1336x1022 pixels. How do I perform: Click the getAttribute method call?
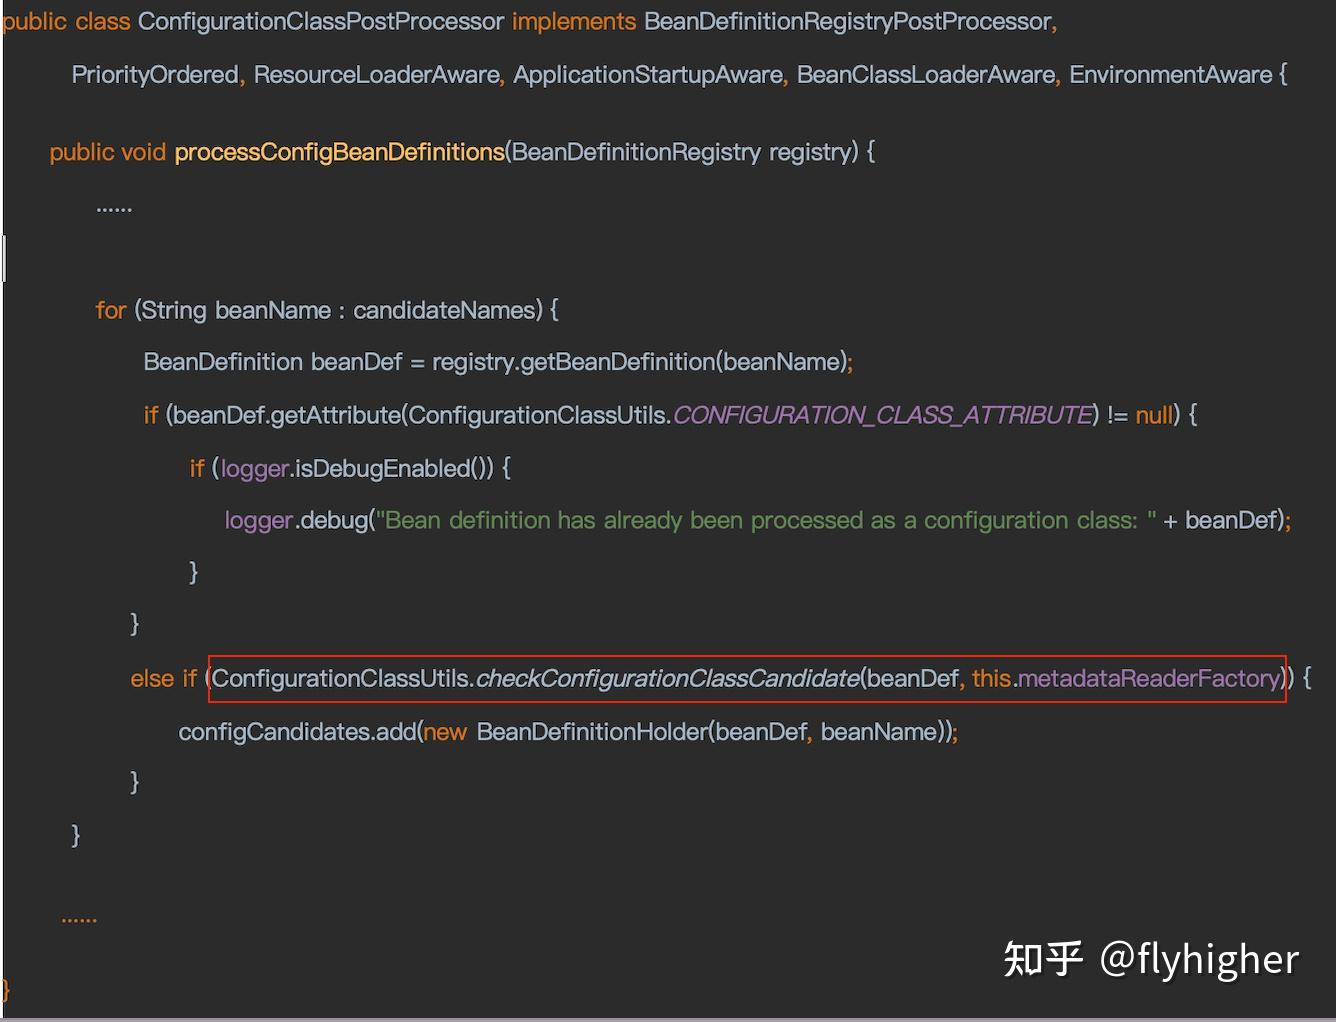[x=336, y=415]
